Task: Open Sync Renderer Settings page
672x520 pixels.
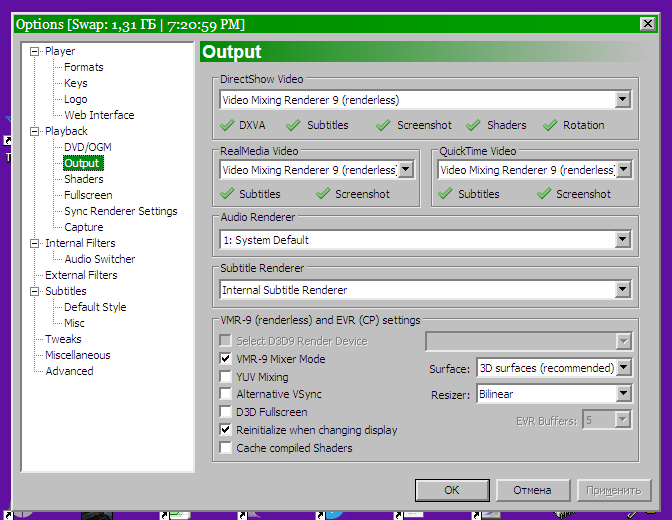Action: click(121, 211)
